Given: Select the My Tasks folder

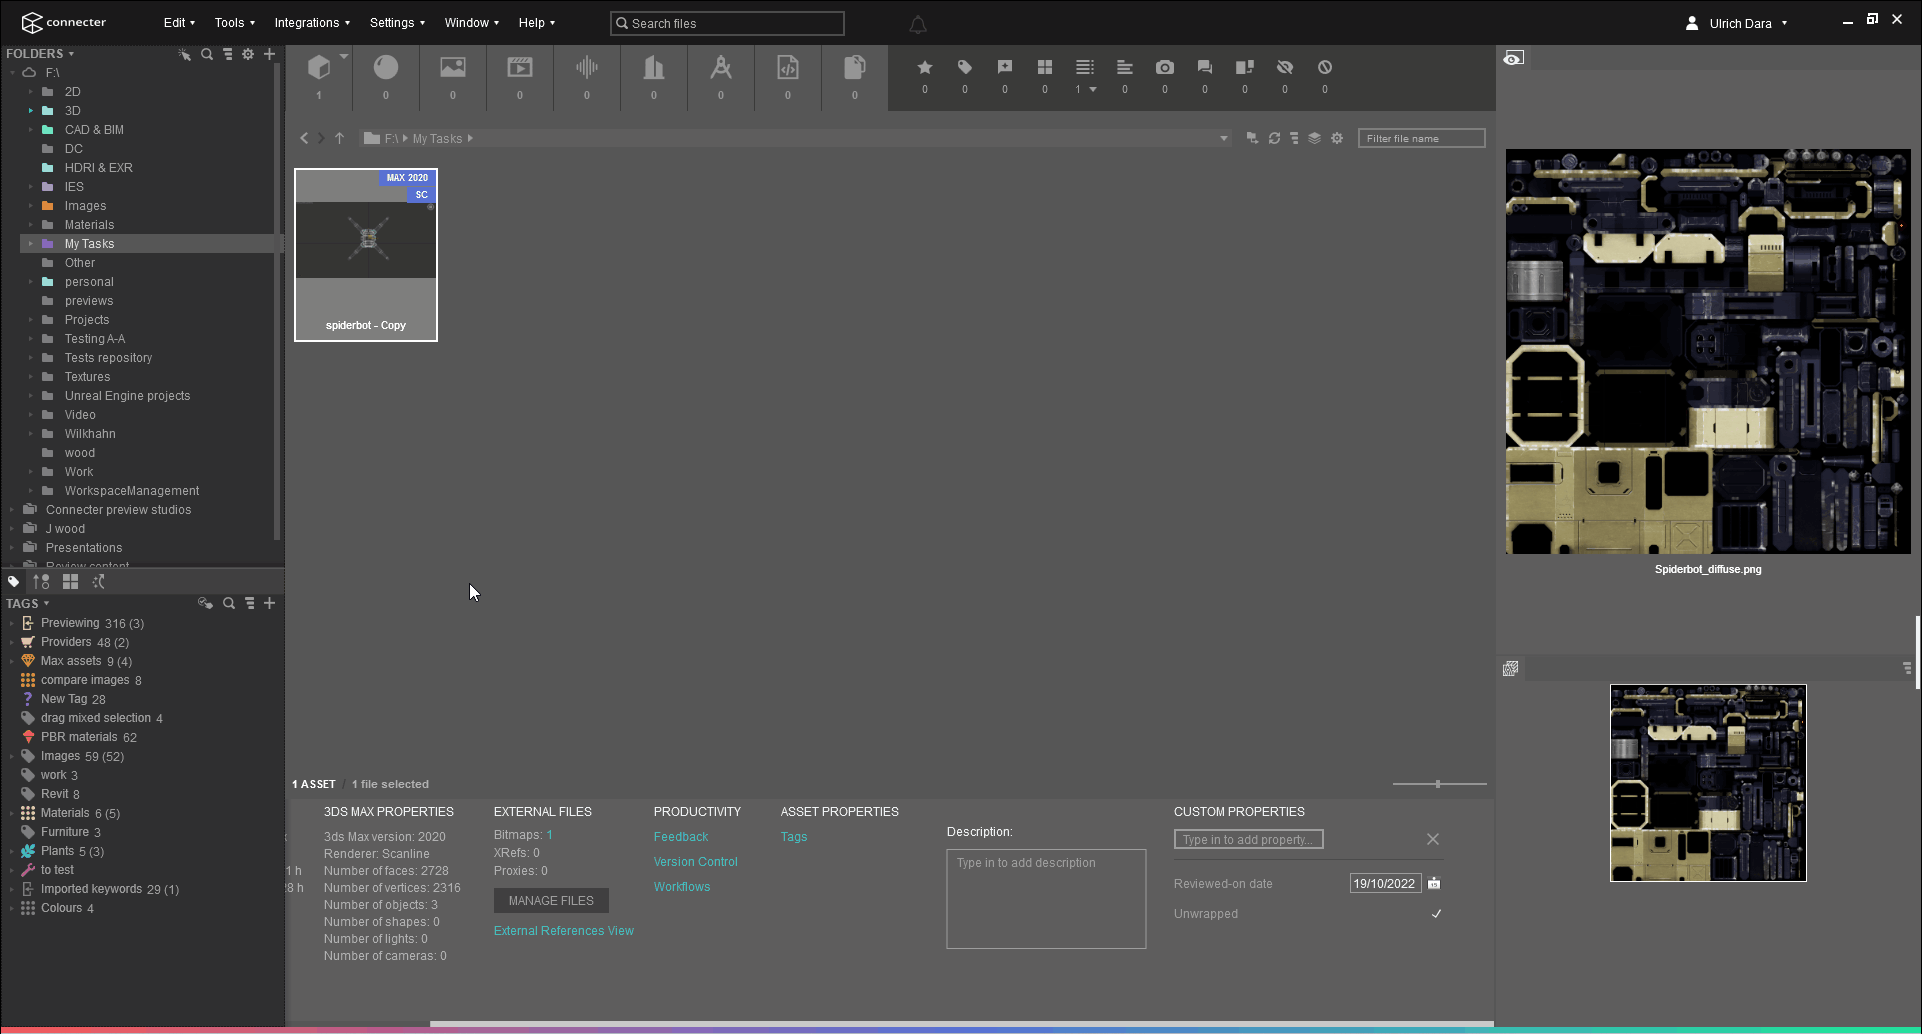Looking at the screenshot, I should (x=89, y=244).
